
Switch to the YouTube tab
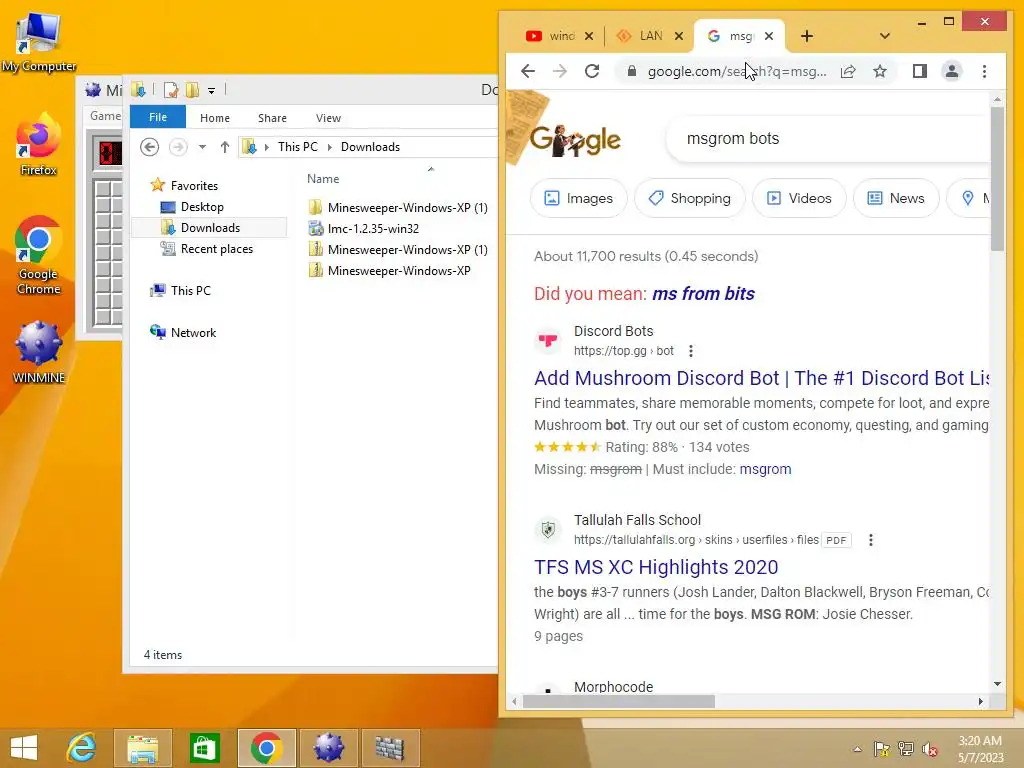click(552, 36)
